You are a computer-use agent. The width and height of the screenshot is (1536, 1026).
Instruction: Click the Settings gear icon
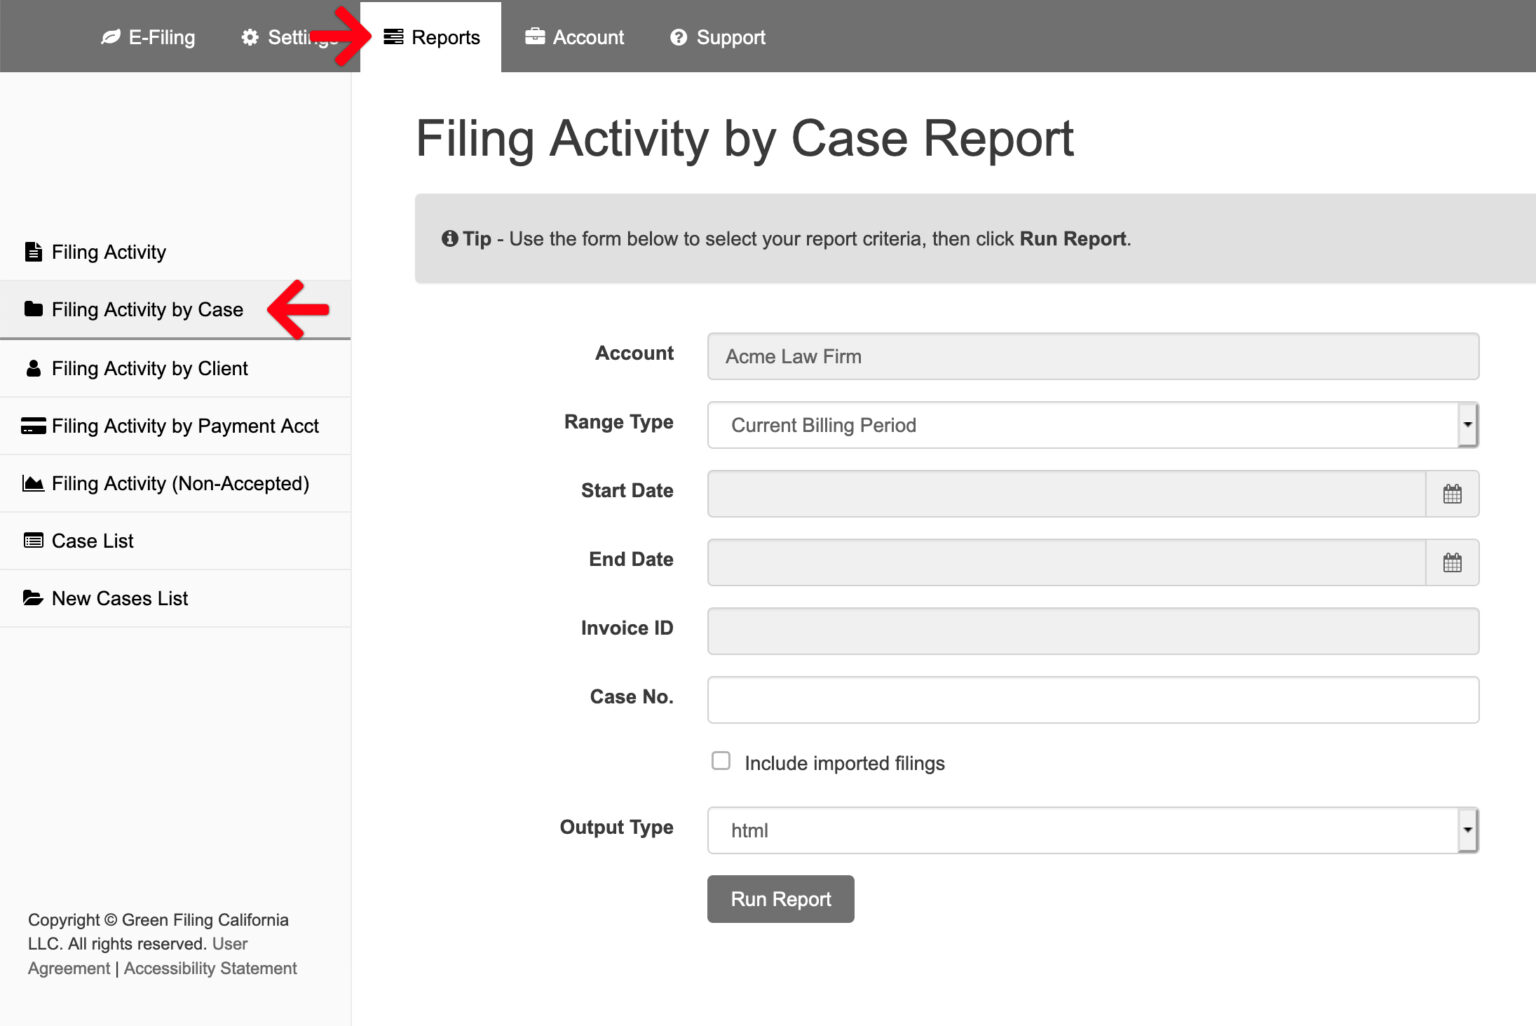pyautogui.click(x=248, y=37)
